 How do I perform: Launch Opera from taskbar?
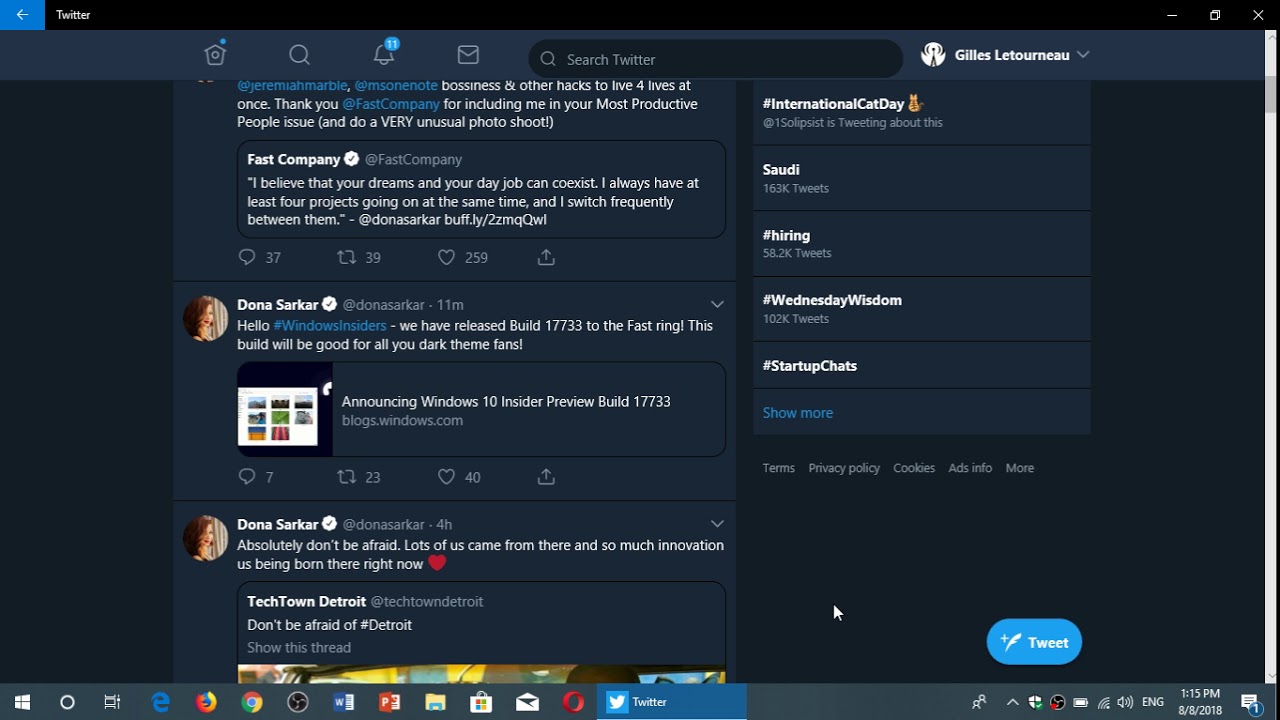click(573, 702)
